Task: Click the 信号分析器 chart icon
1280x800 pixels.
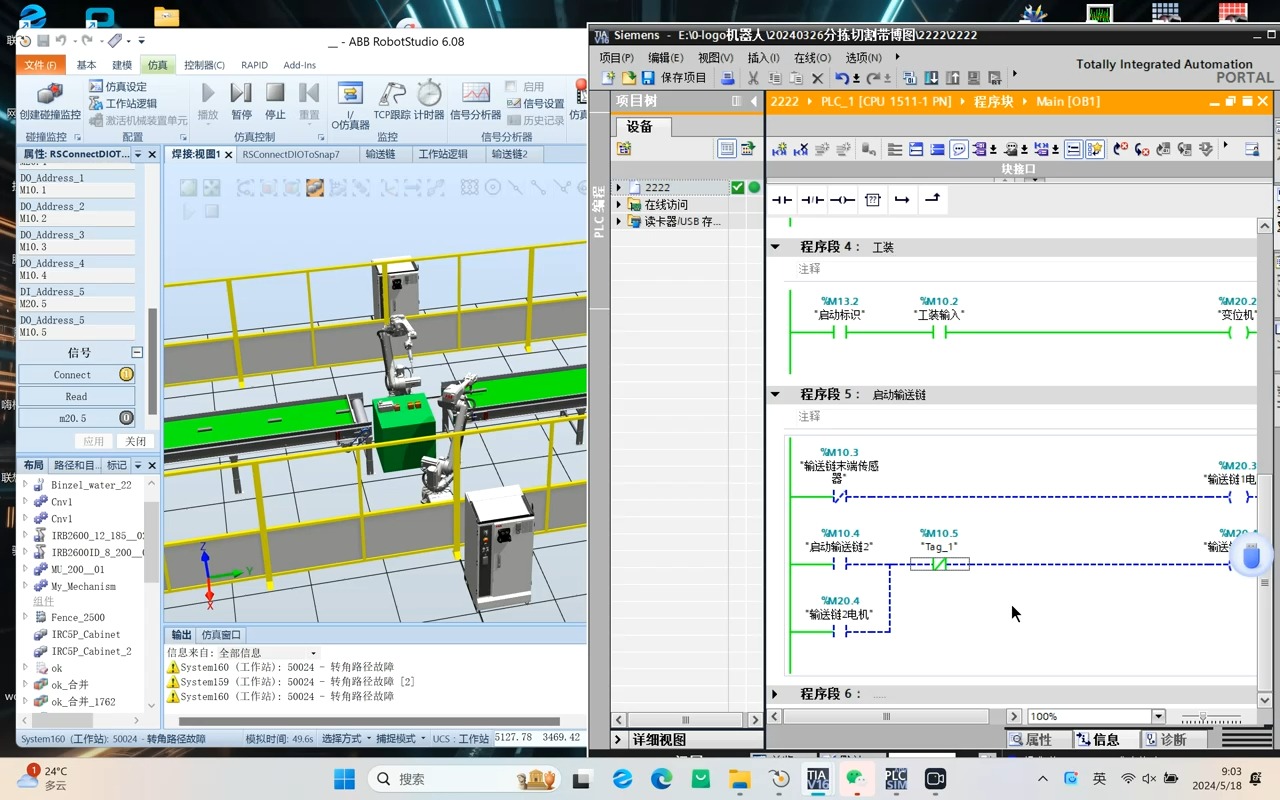Action: (476, 101)
